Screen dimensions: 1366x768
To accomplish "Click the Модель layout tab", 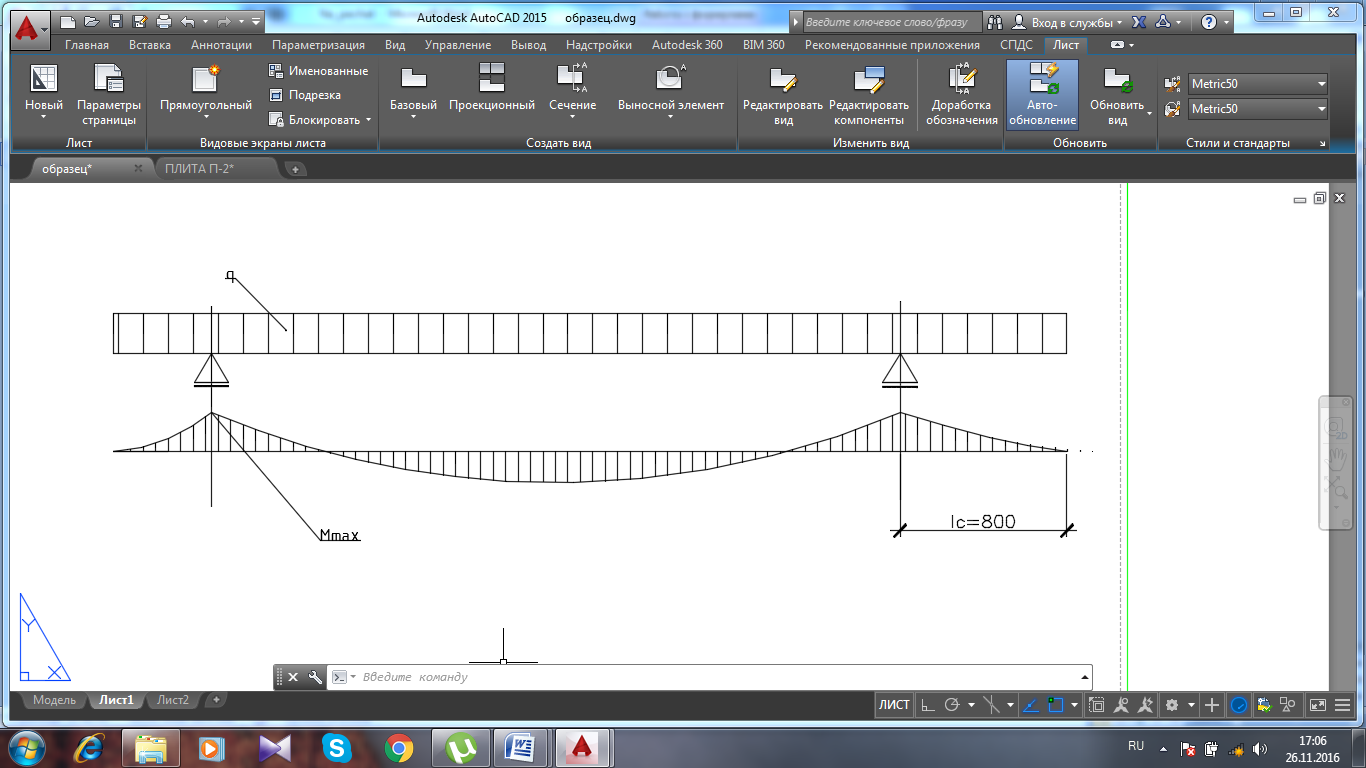I will pyautogui.click(x=54, y=700).
